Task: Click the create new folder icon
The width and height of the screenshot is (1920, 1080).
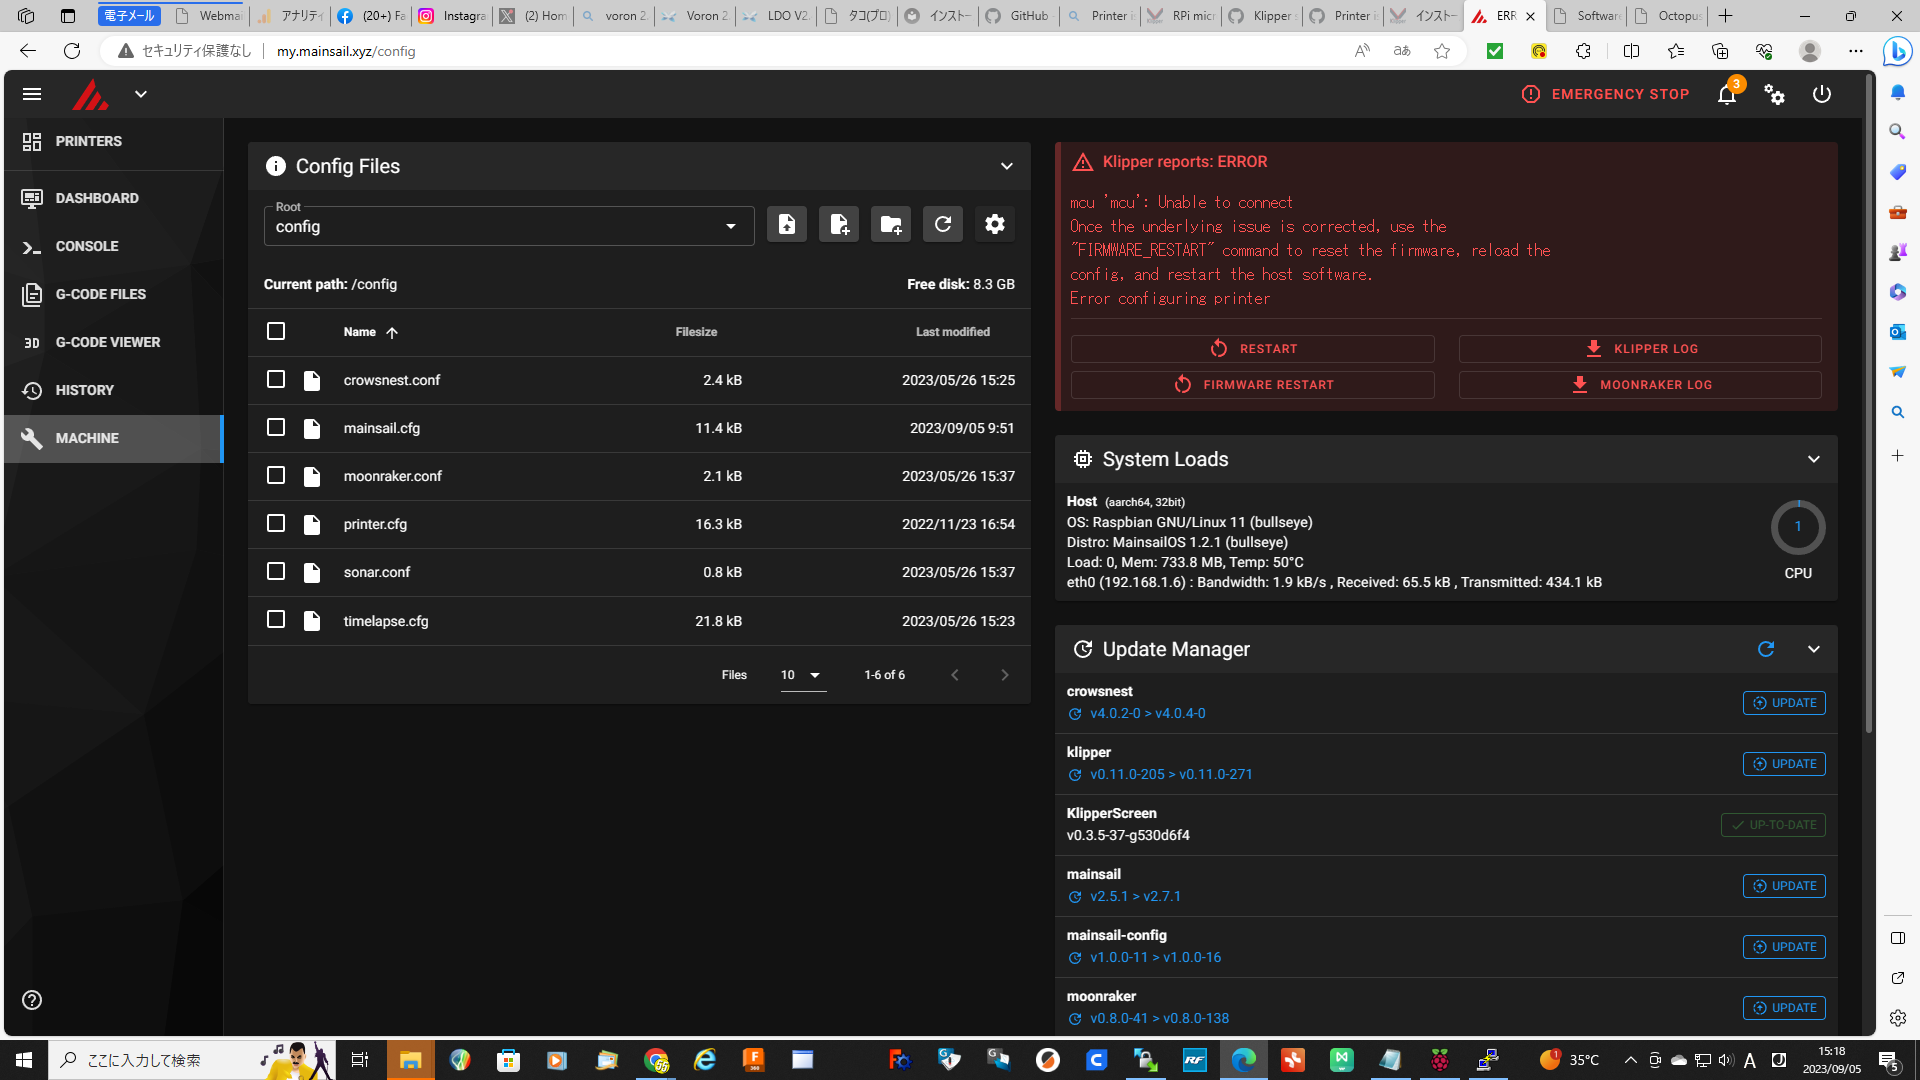Action: coord(891,225)
